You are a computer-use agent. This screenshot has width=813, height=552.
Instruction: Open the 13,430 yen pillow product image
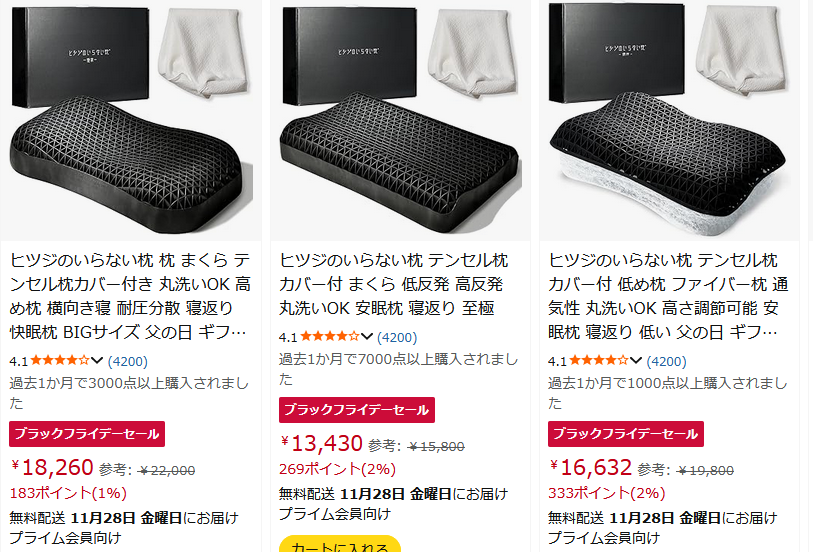(401, 115)
